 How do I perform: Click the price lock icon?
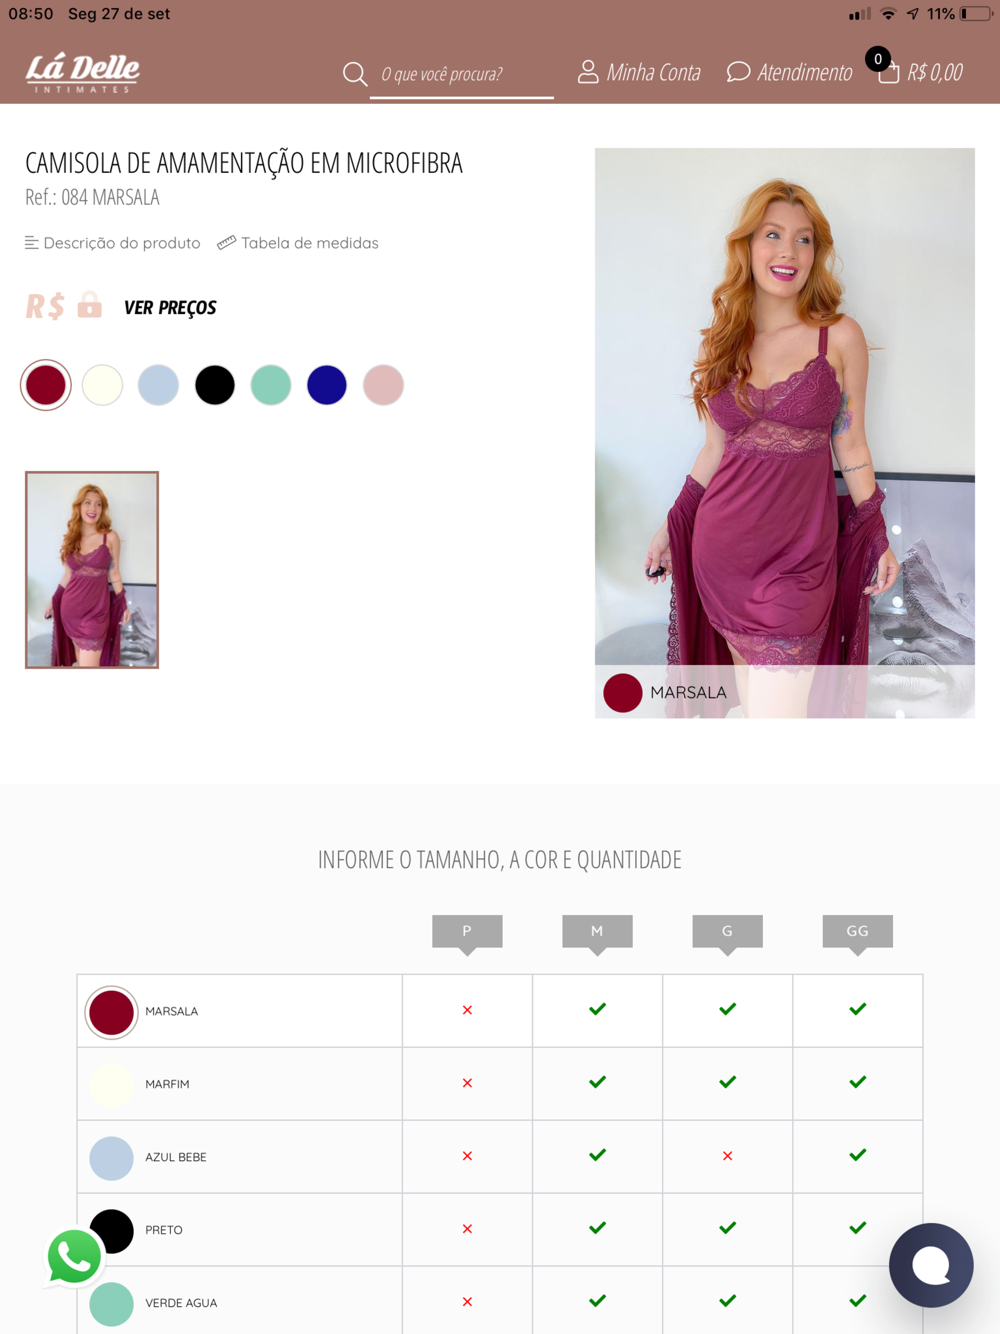[90, 304]
